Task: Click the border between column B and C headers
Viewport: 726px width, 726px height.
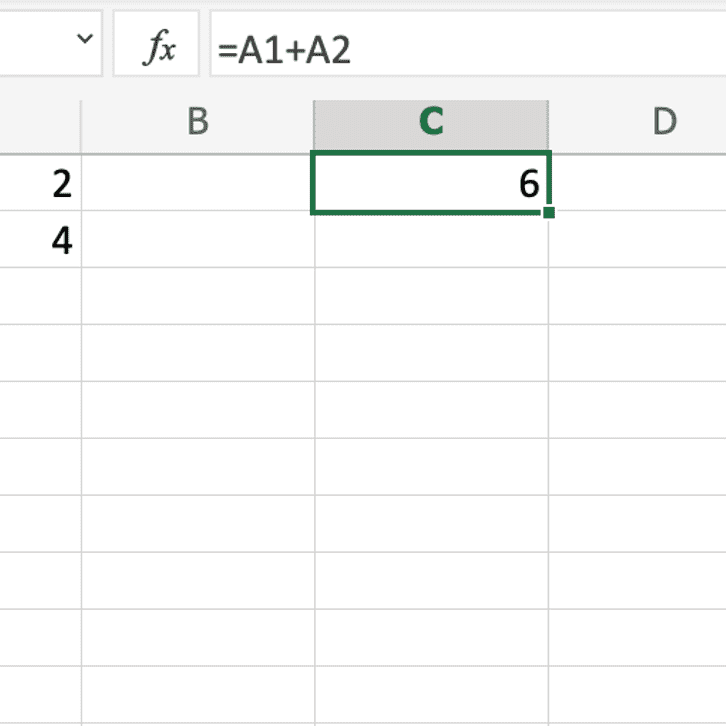Action: [x=314, y=125]
